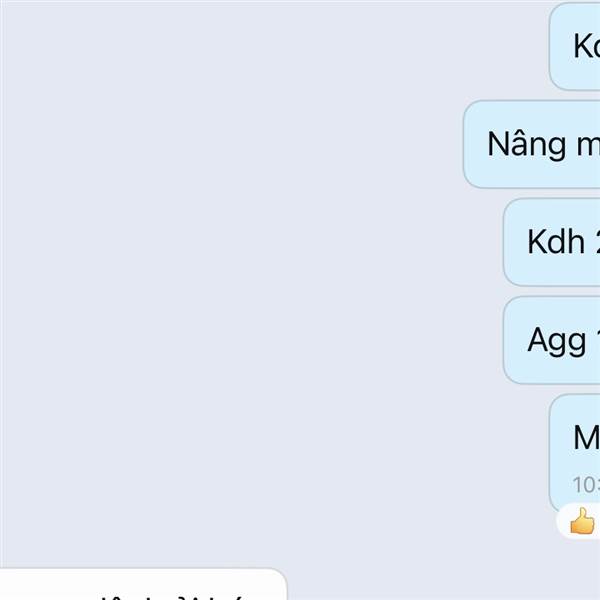The height and width of the screenshot is (600, 600).
Task: Click the partial text inside the white bubble
Action: (x=172, y=597)
